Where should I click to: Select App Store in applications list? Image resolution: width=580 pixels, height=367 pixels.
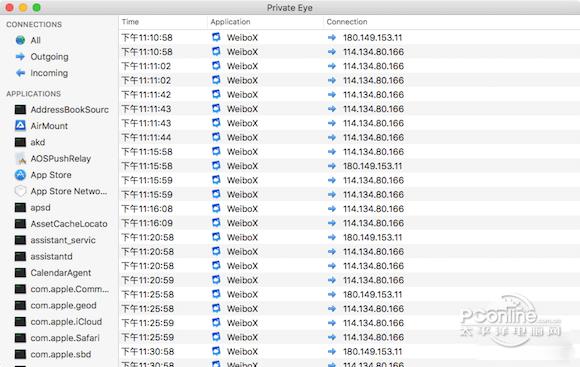coord(51,175)
